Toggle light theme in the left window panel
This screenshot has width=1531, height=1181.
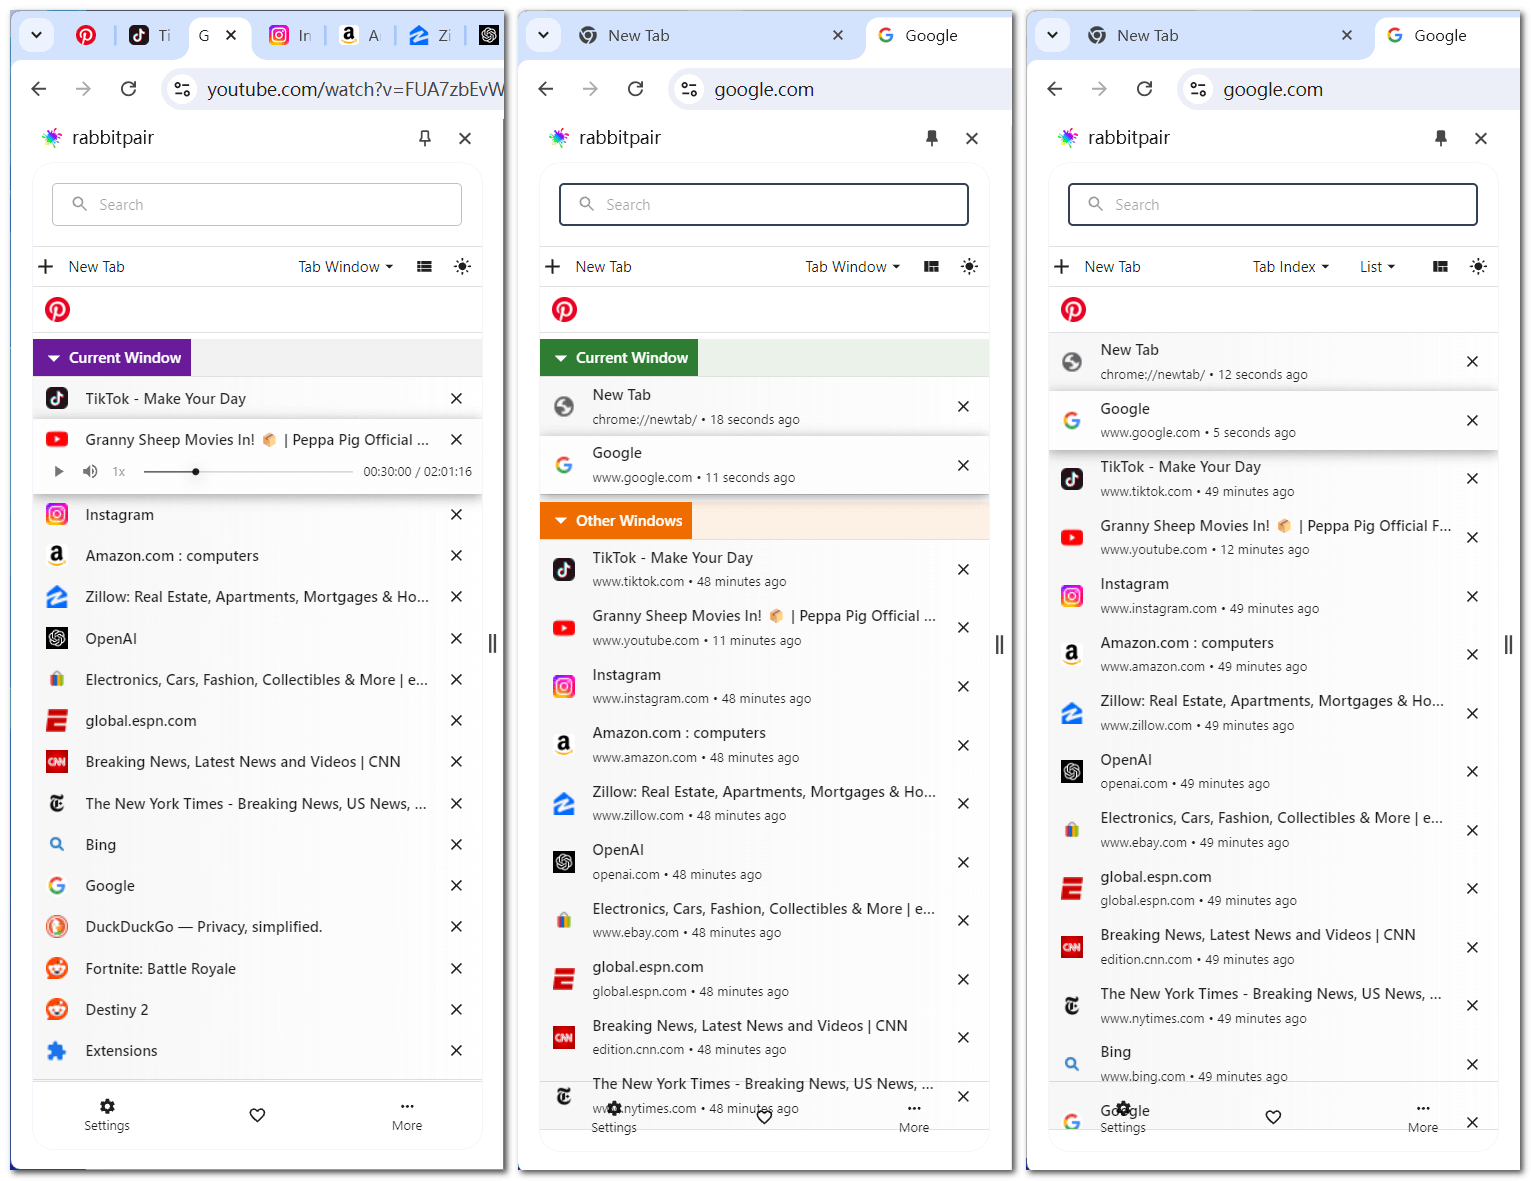pos(462,266)
